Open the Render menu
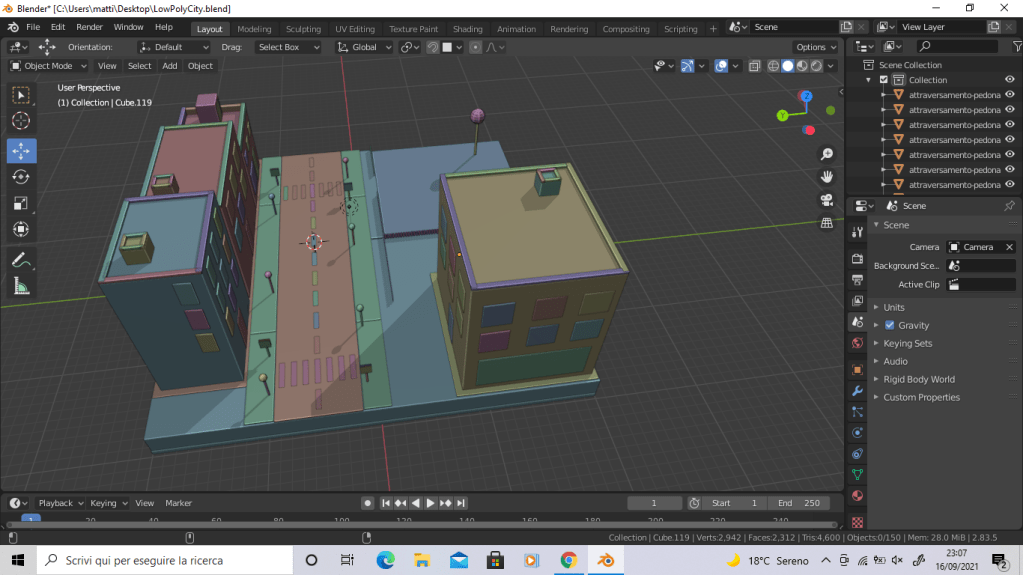The width and height of the screenshot is (1023, 575). 89,27
